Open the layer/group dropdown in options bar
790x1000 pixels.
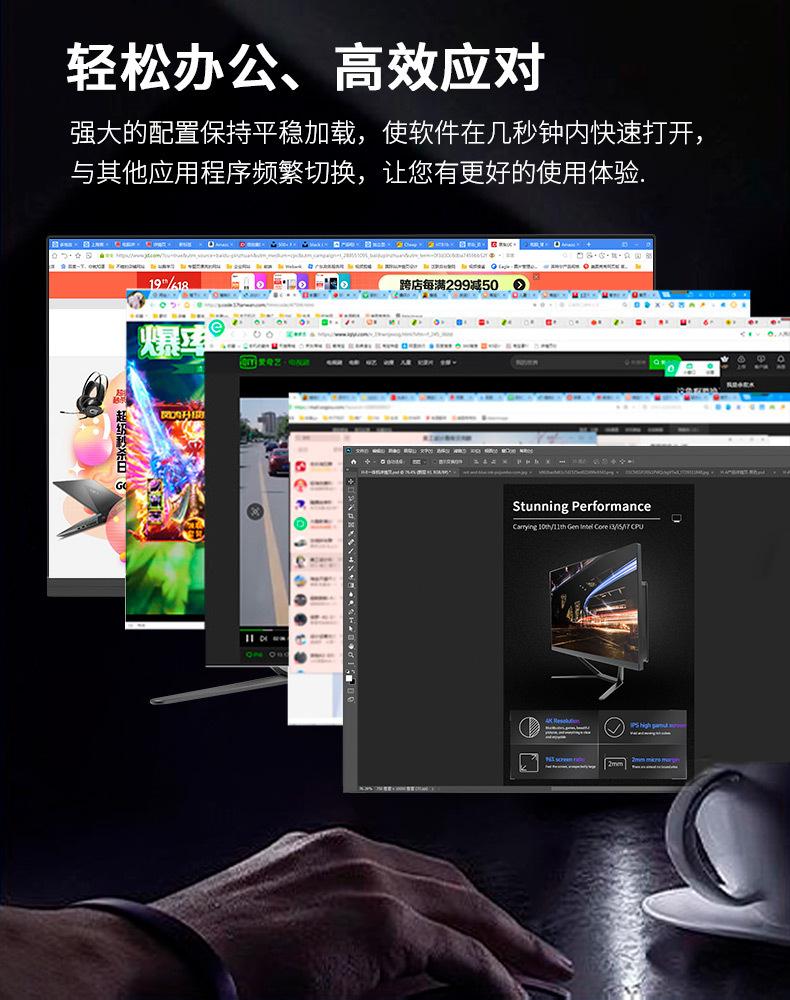tap(417, 461)
